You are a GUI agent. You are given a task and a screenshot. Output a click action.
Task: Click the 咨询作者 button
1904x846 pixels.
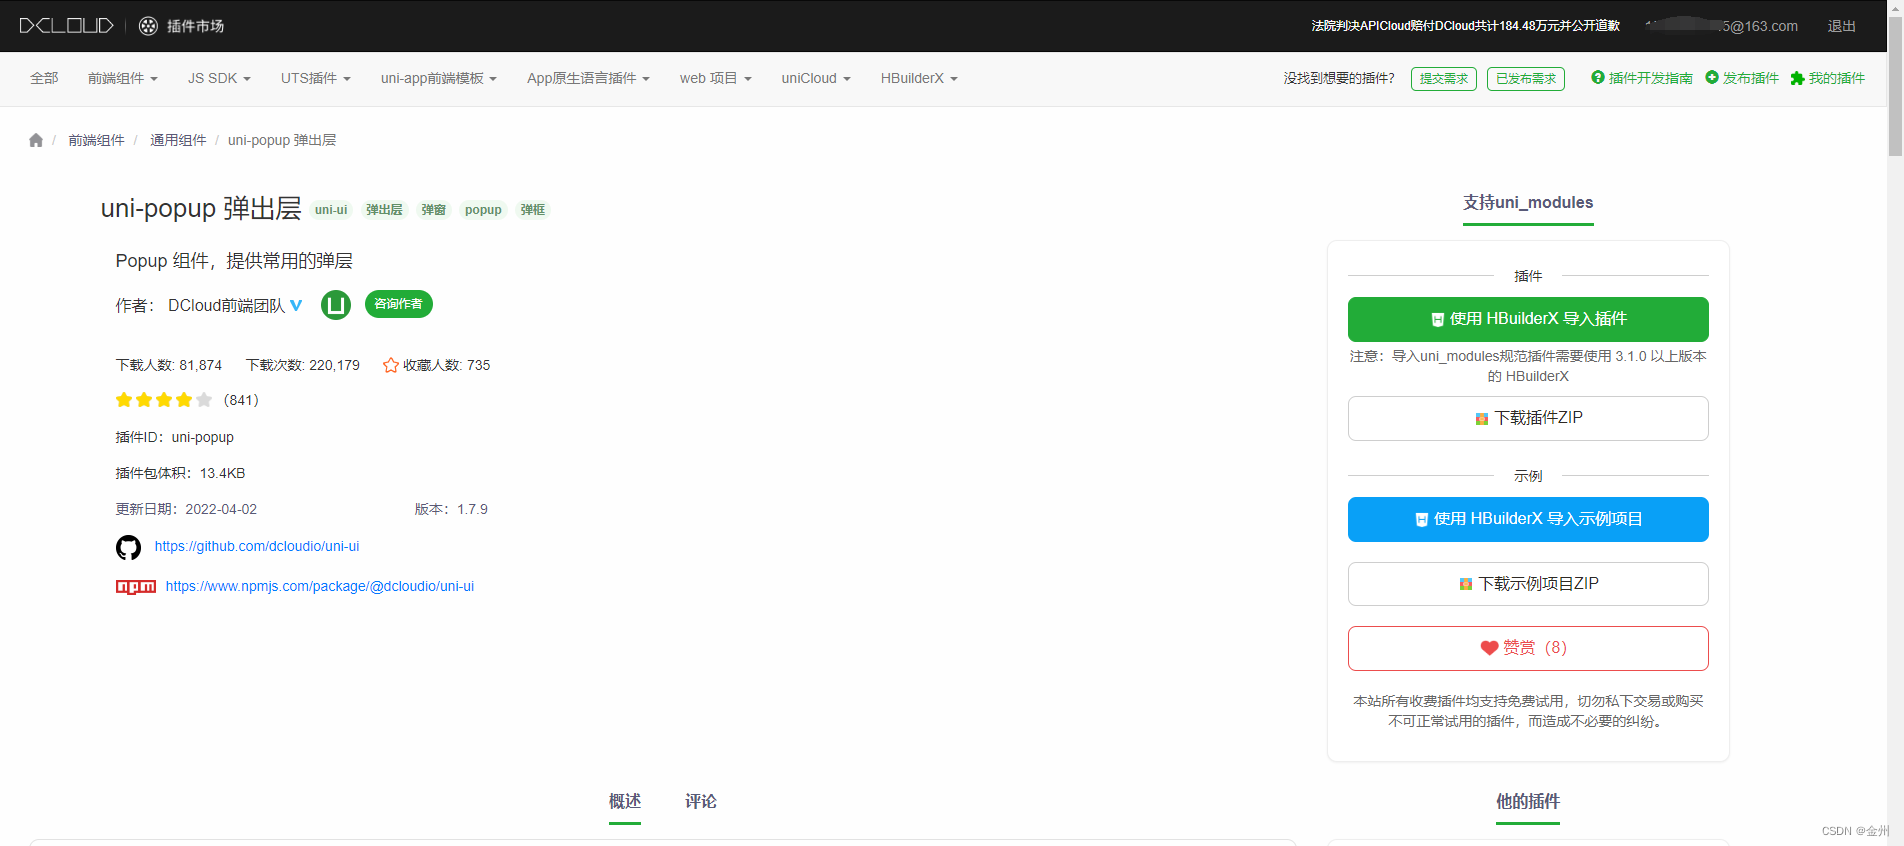coord(398,304)
